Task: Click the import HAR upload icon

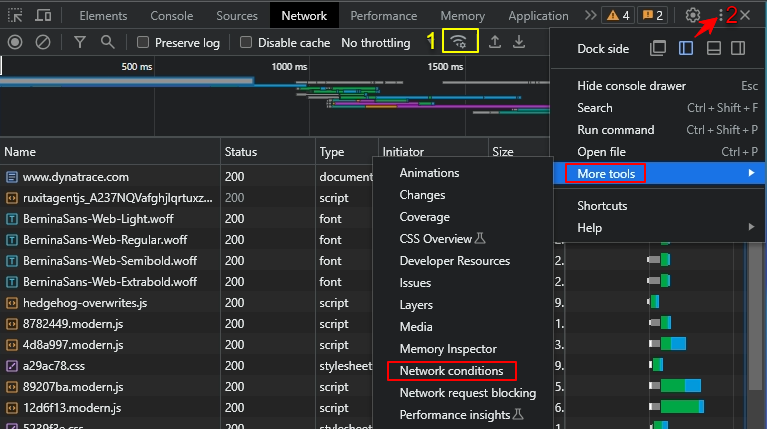Action: coord(494,42)
